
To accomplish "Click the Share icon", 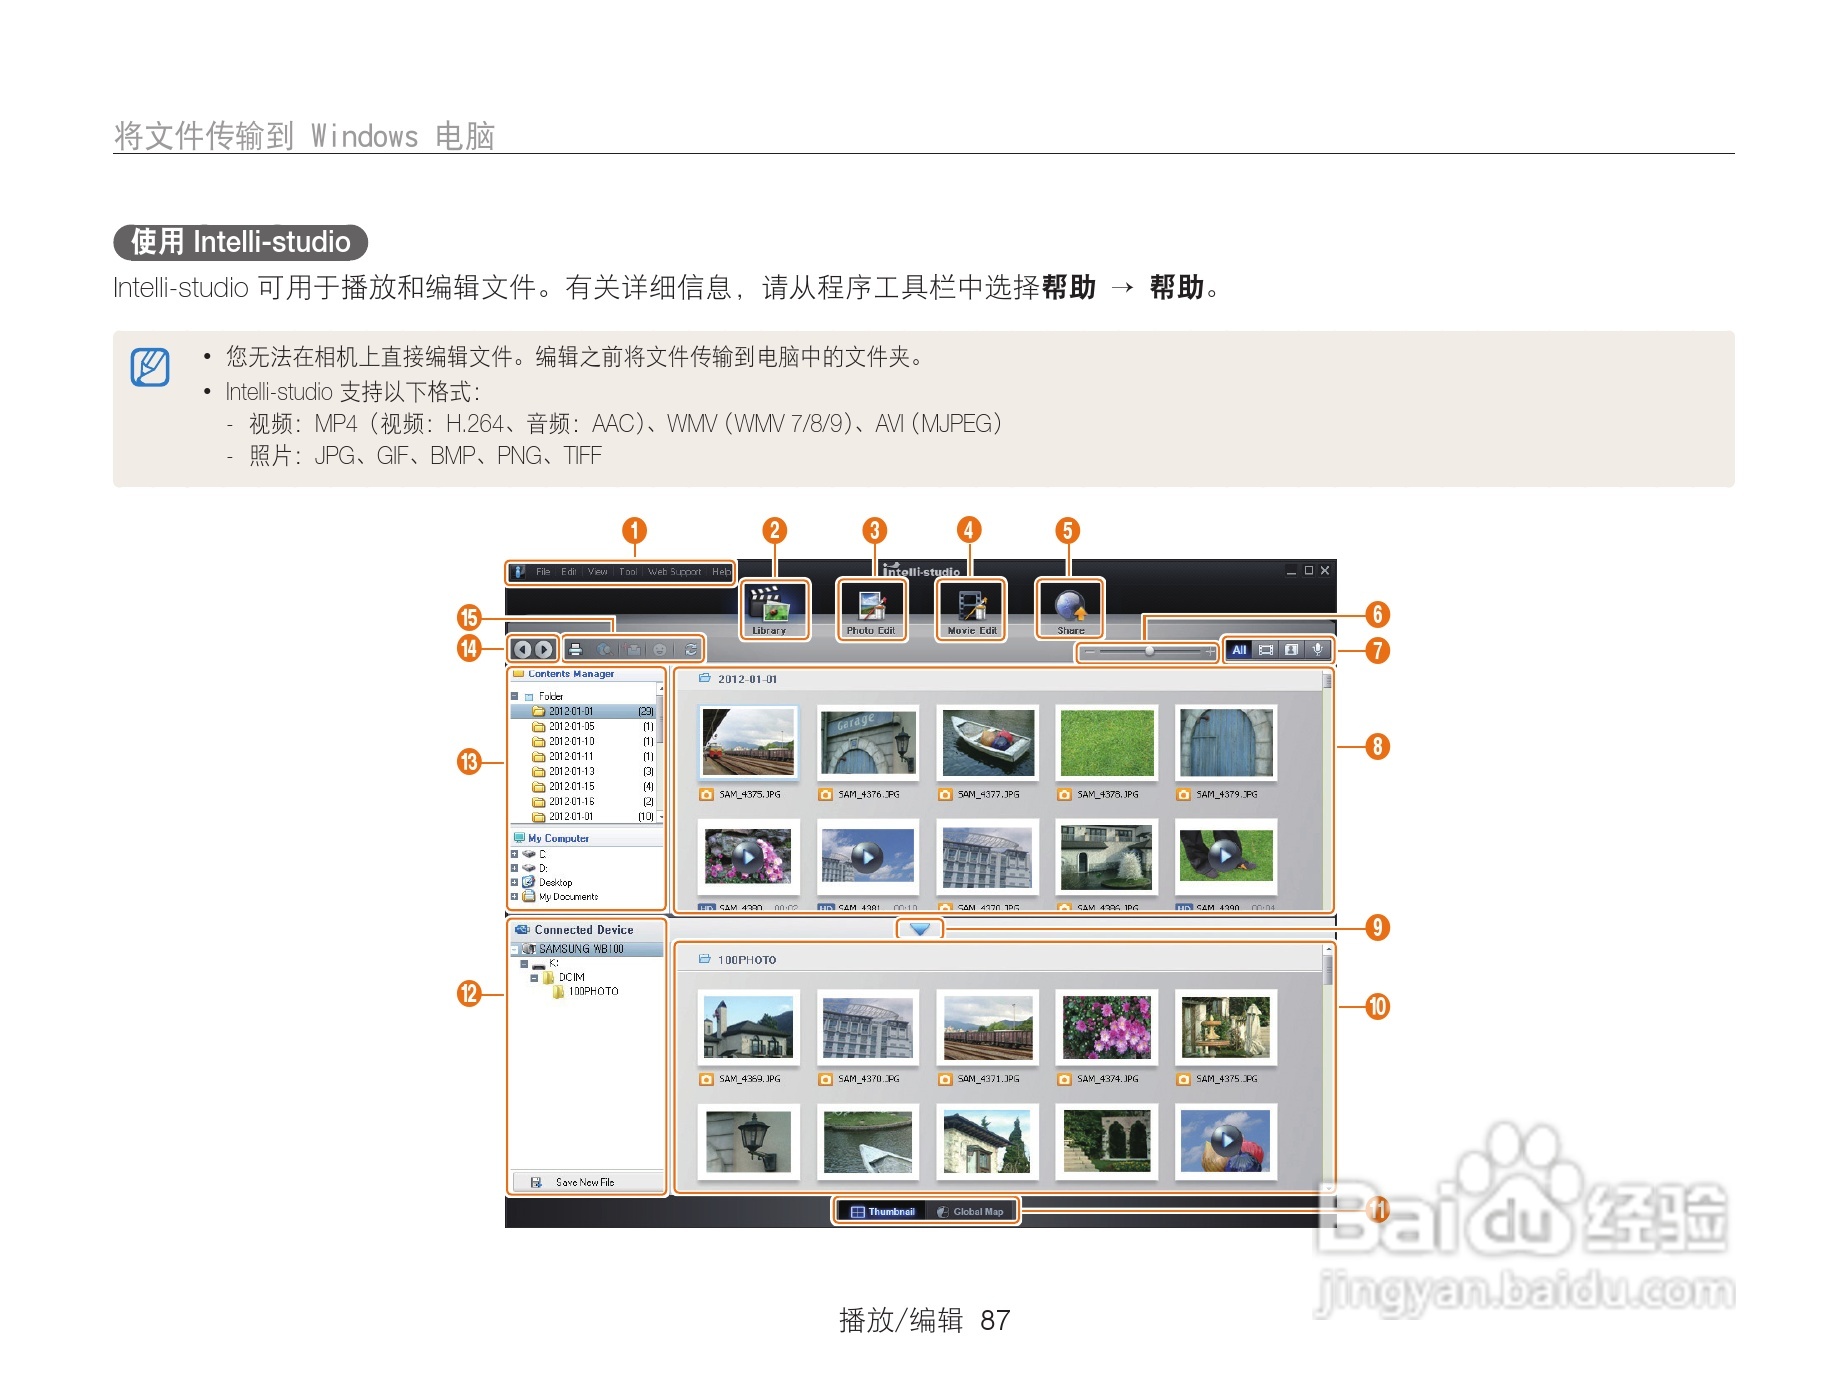I will coord(1069,609).
